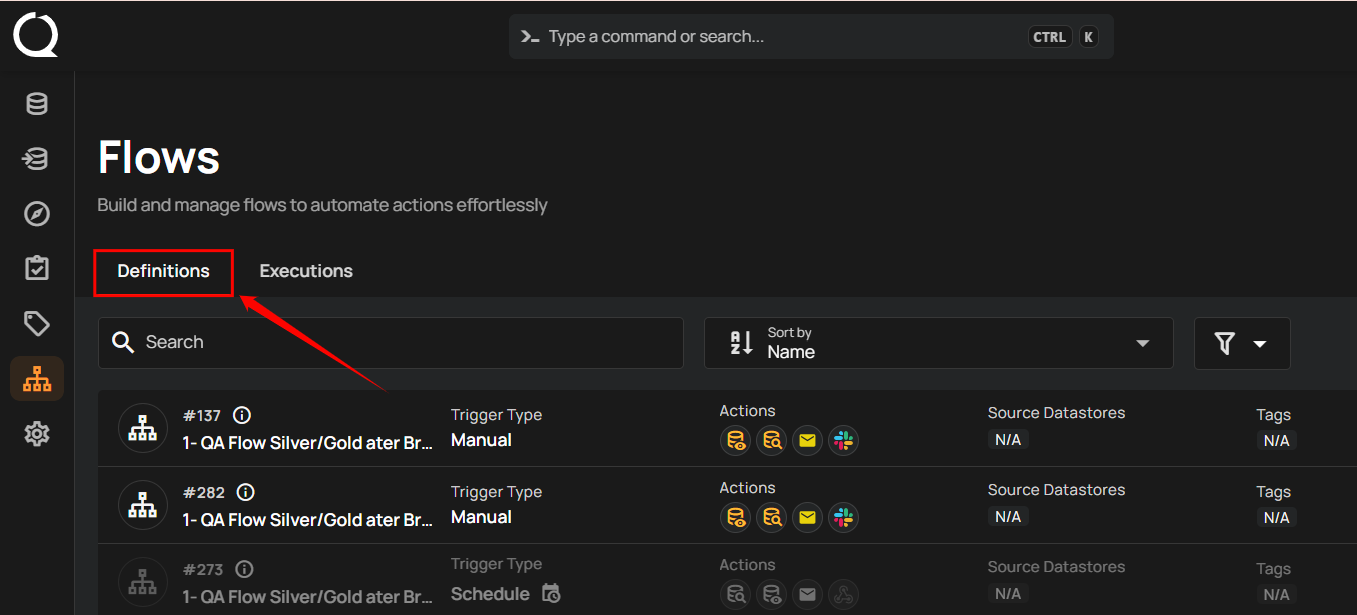Open the clipboard Checks icon in sidebar
The image size is (1357, 615).
[37, 268]
